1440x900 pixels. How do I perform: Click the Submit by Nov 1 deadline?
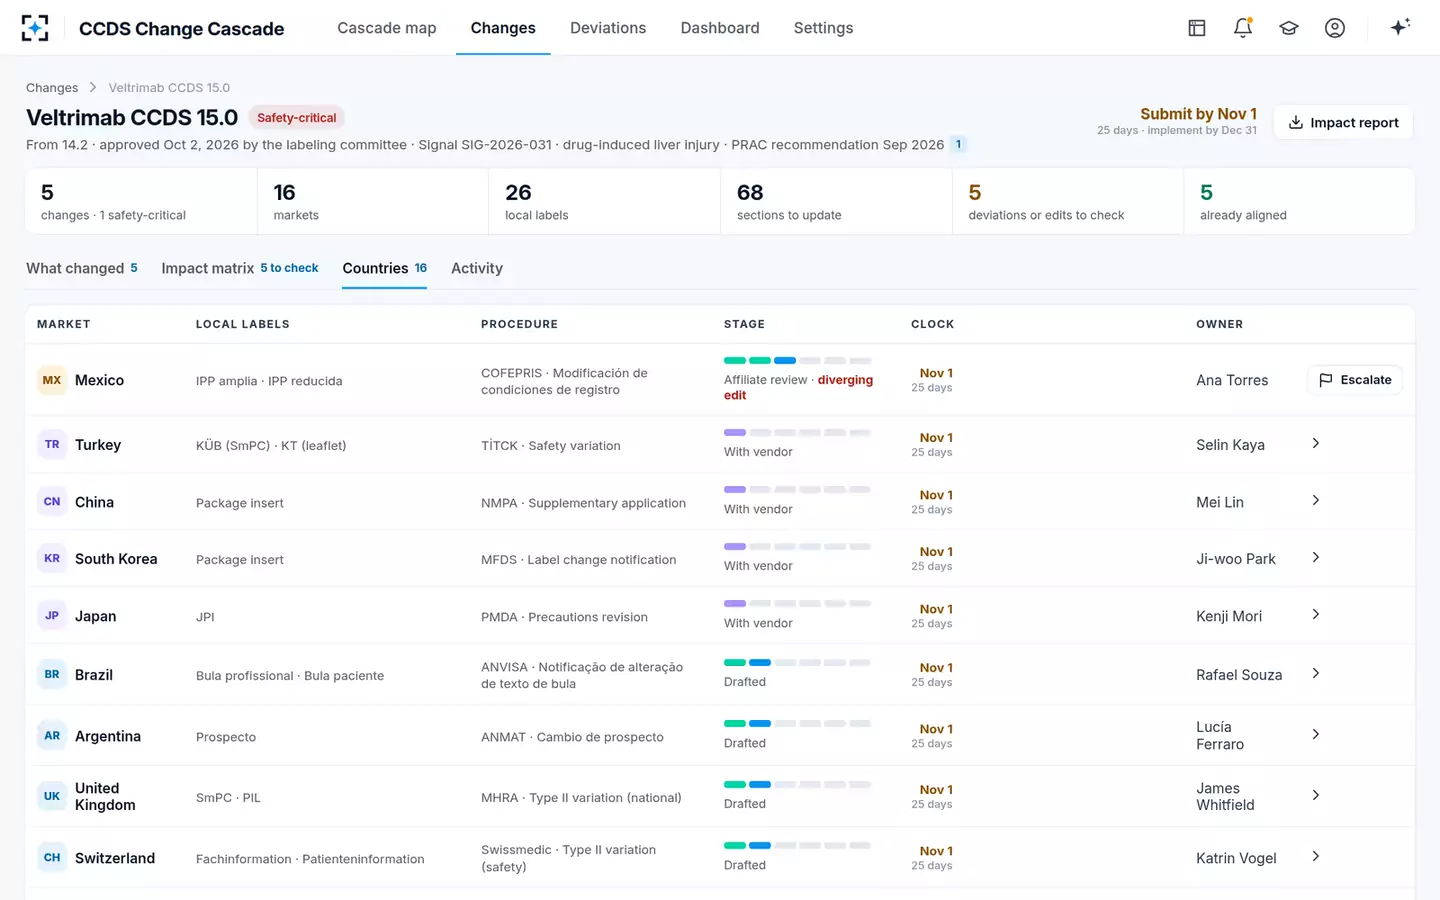click(1198, 114)
